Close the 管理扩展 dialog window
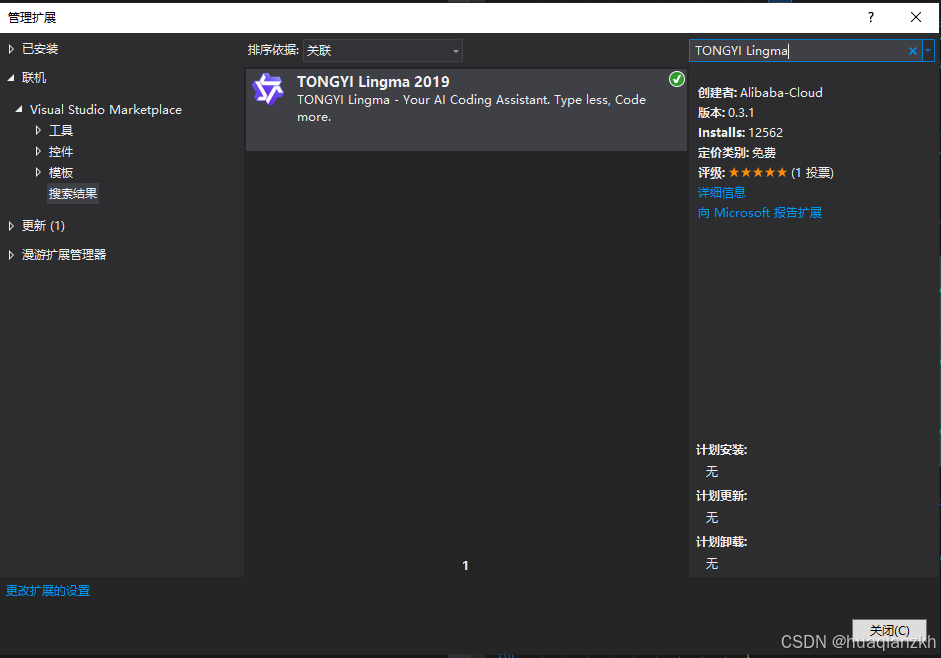The width and height of the screenshot is (941, 658). [x=916, y=17]
